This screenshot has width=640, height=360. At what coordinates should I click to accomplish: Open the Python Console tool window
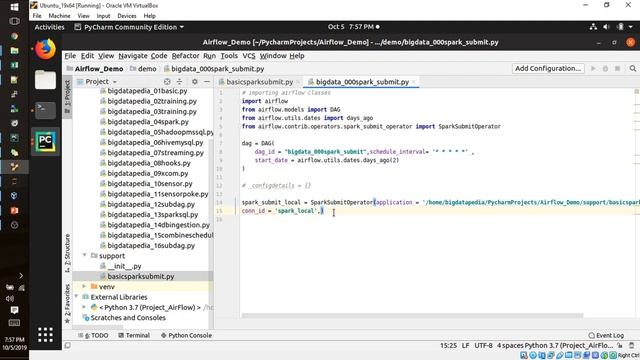click(x=186, y=335)
